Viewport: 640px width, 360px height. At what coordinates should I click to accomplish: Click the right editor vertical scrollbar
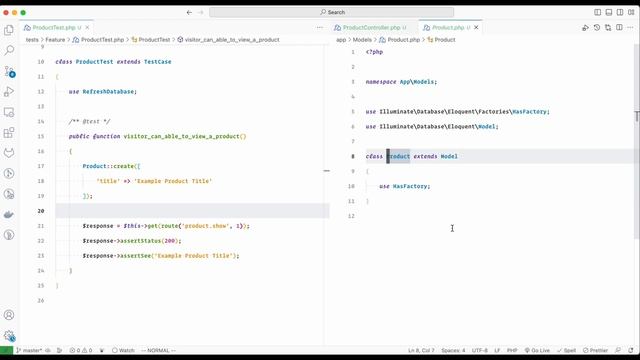(636, 141)
